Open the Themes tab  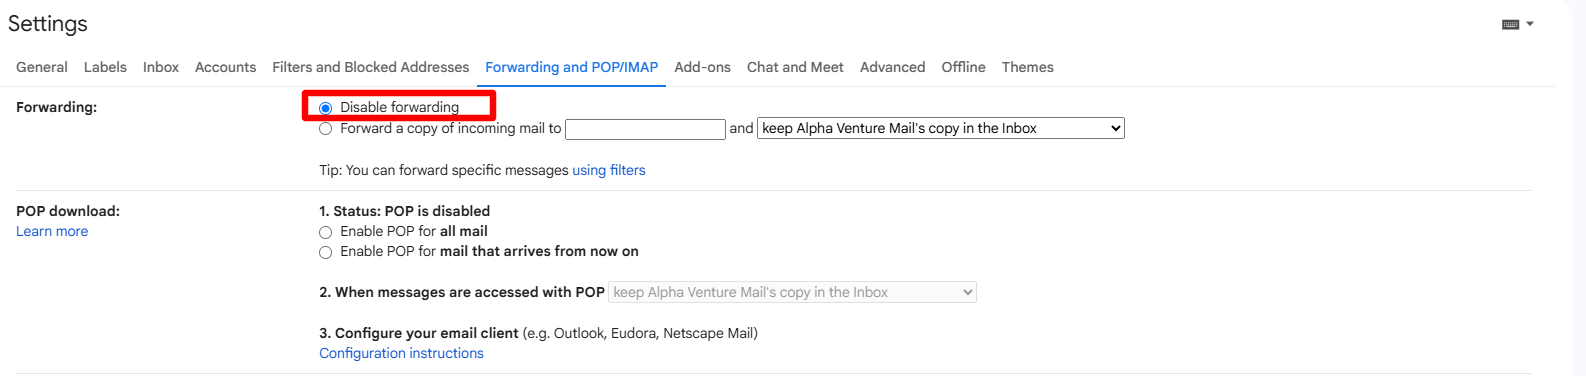[1028, 67]
